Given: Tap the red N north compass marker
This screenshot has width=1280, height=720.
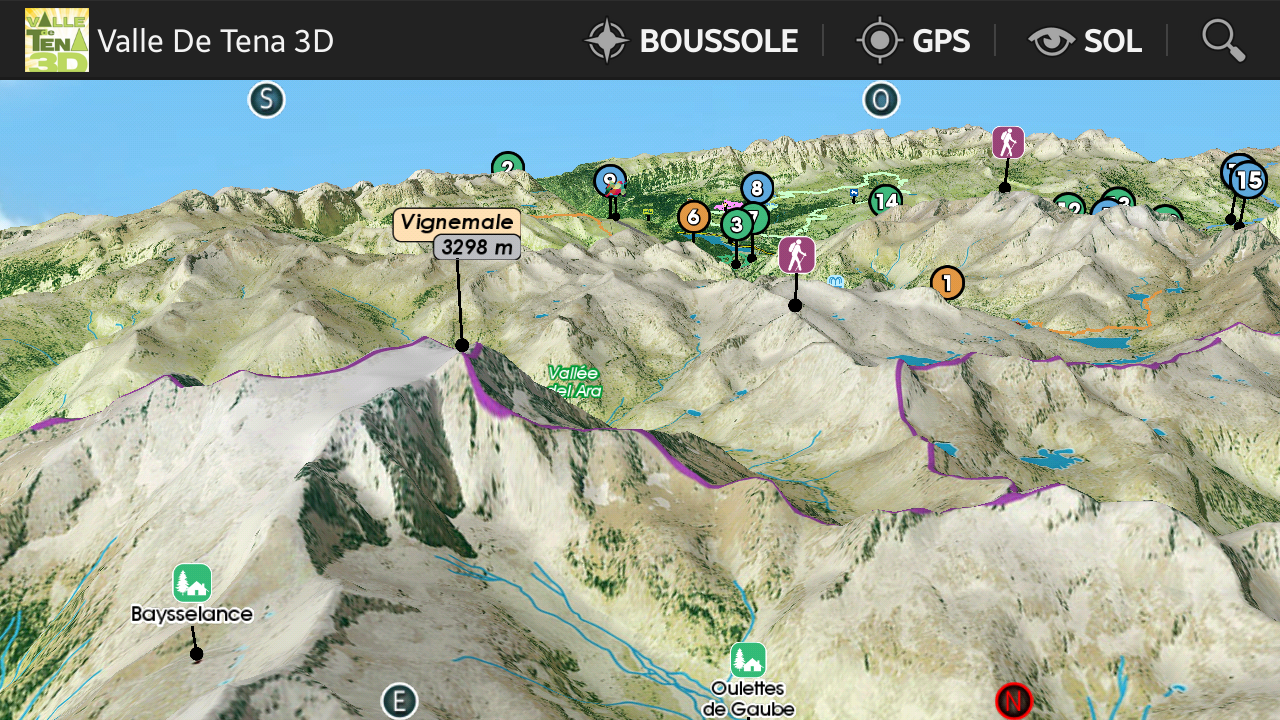Looking at the screenshot, I should coord(1014,700).
